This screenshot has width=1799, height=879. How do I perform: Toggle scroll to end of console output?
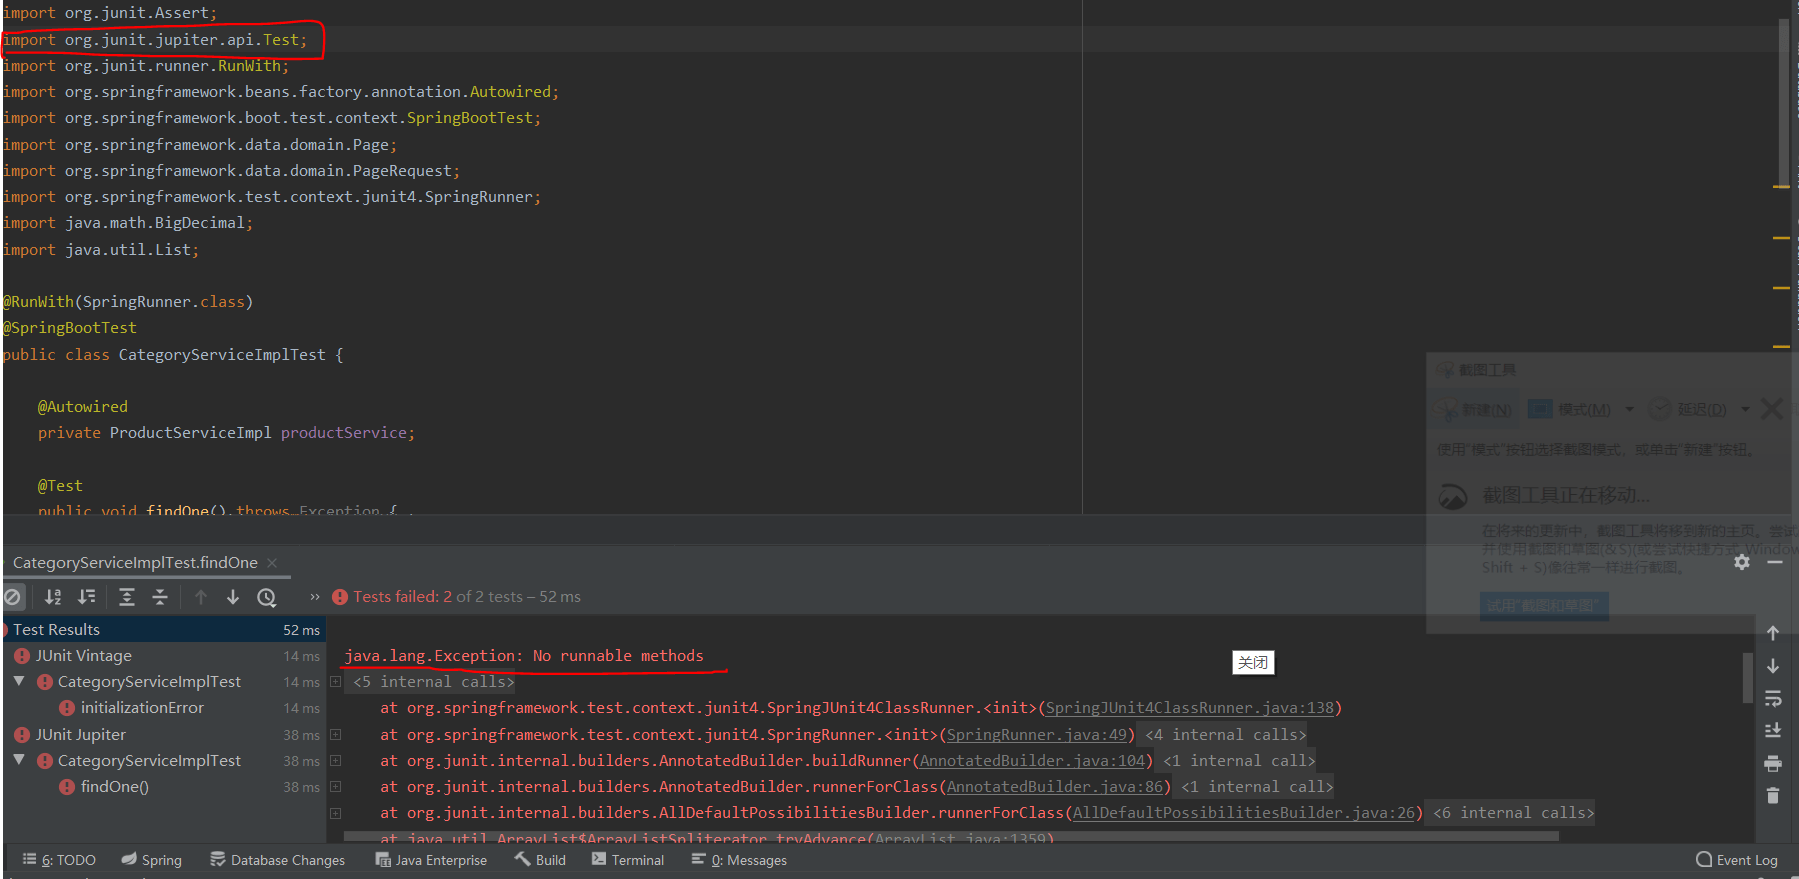1773,731
